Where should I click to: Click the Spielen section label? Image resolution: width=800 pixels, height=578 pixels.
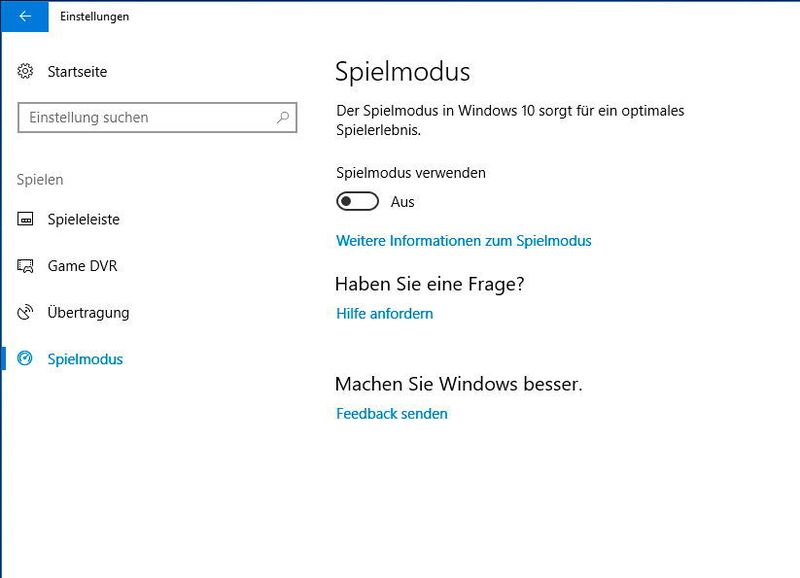click(x=40, y=180)
